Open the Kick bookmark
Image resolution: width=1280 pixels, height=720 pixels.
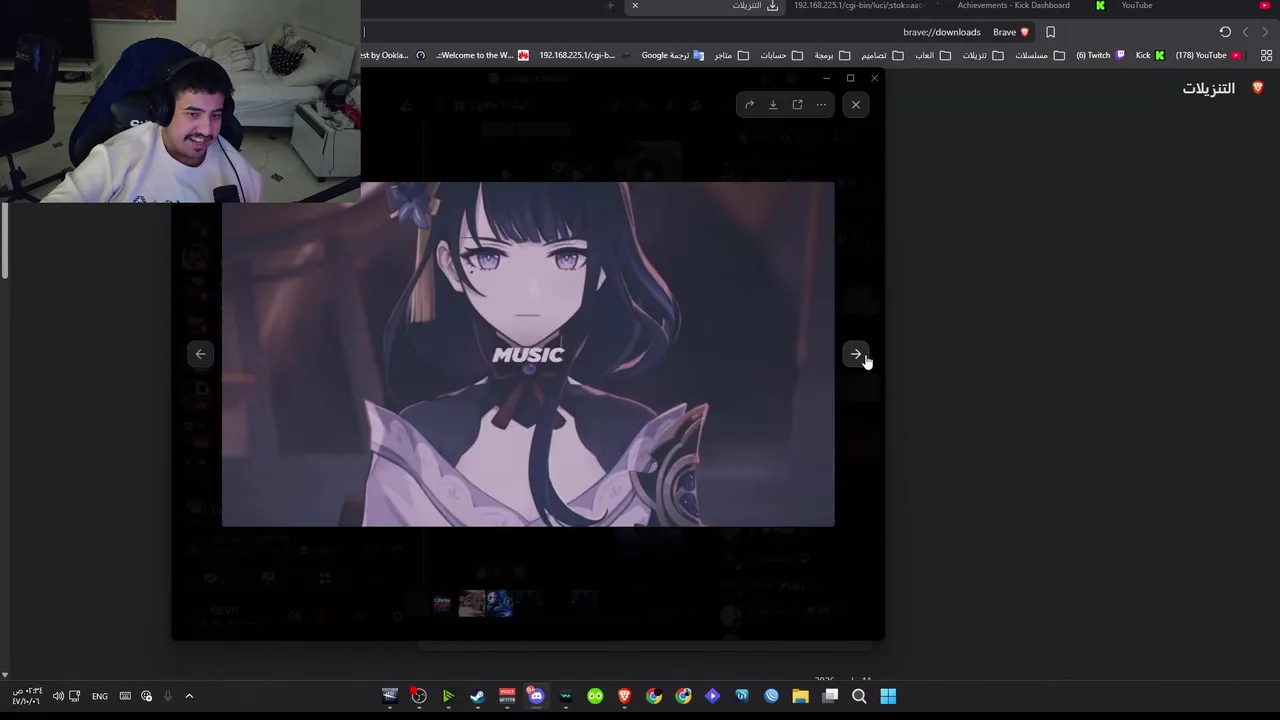[1150, 55]
